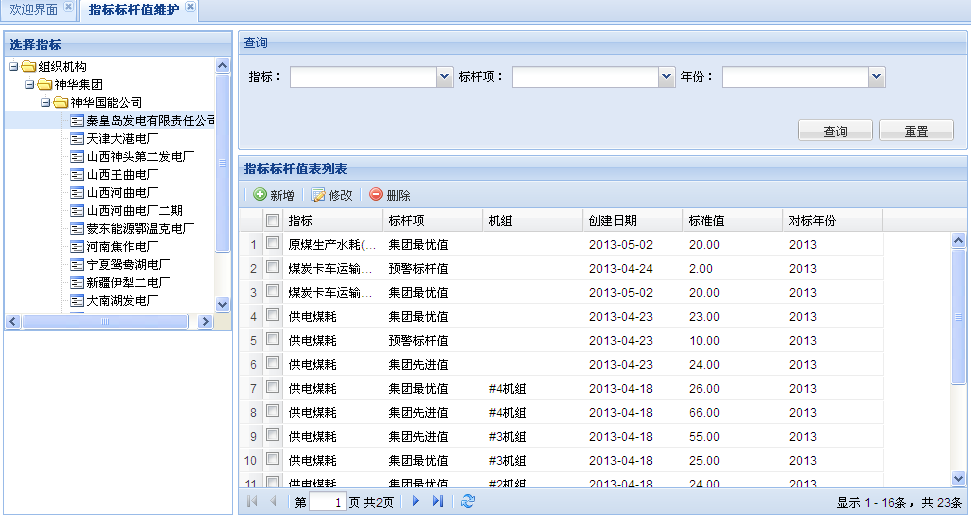Open the 标杆项 dropdown
The width and height of the screenshot is (971, 516).
666,77
